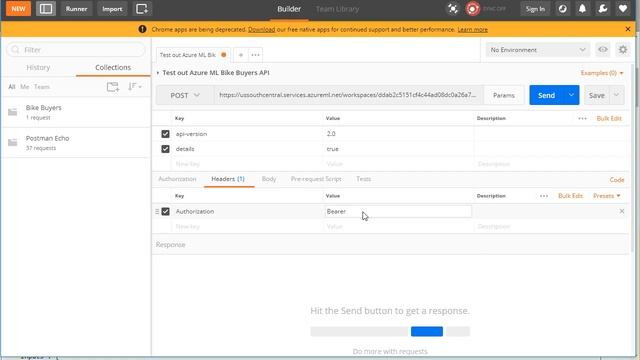Viewport: 640px width, 360px height.
Task: Select the Headers (1) tab
Action: click(228, 179)
